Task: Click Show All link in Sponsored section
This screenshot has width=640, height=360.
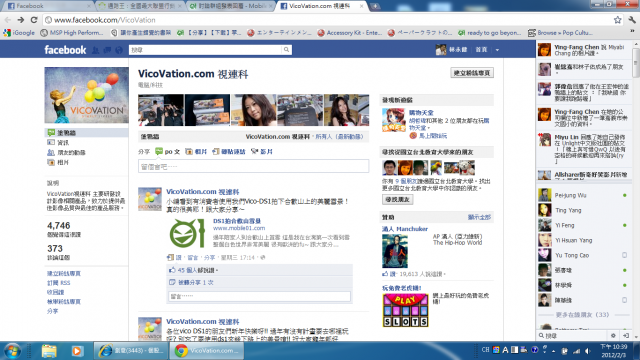Action: 479,217
